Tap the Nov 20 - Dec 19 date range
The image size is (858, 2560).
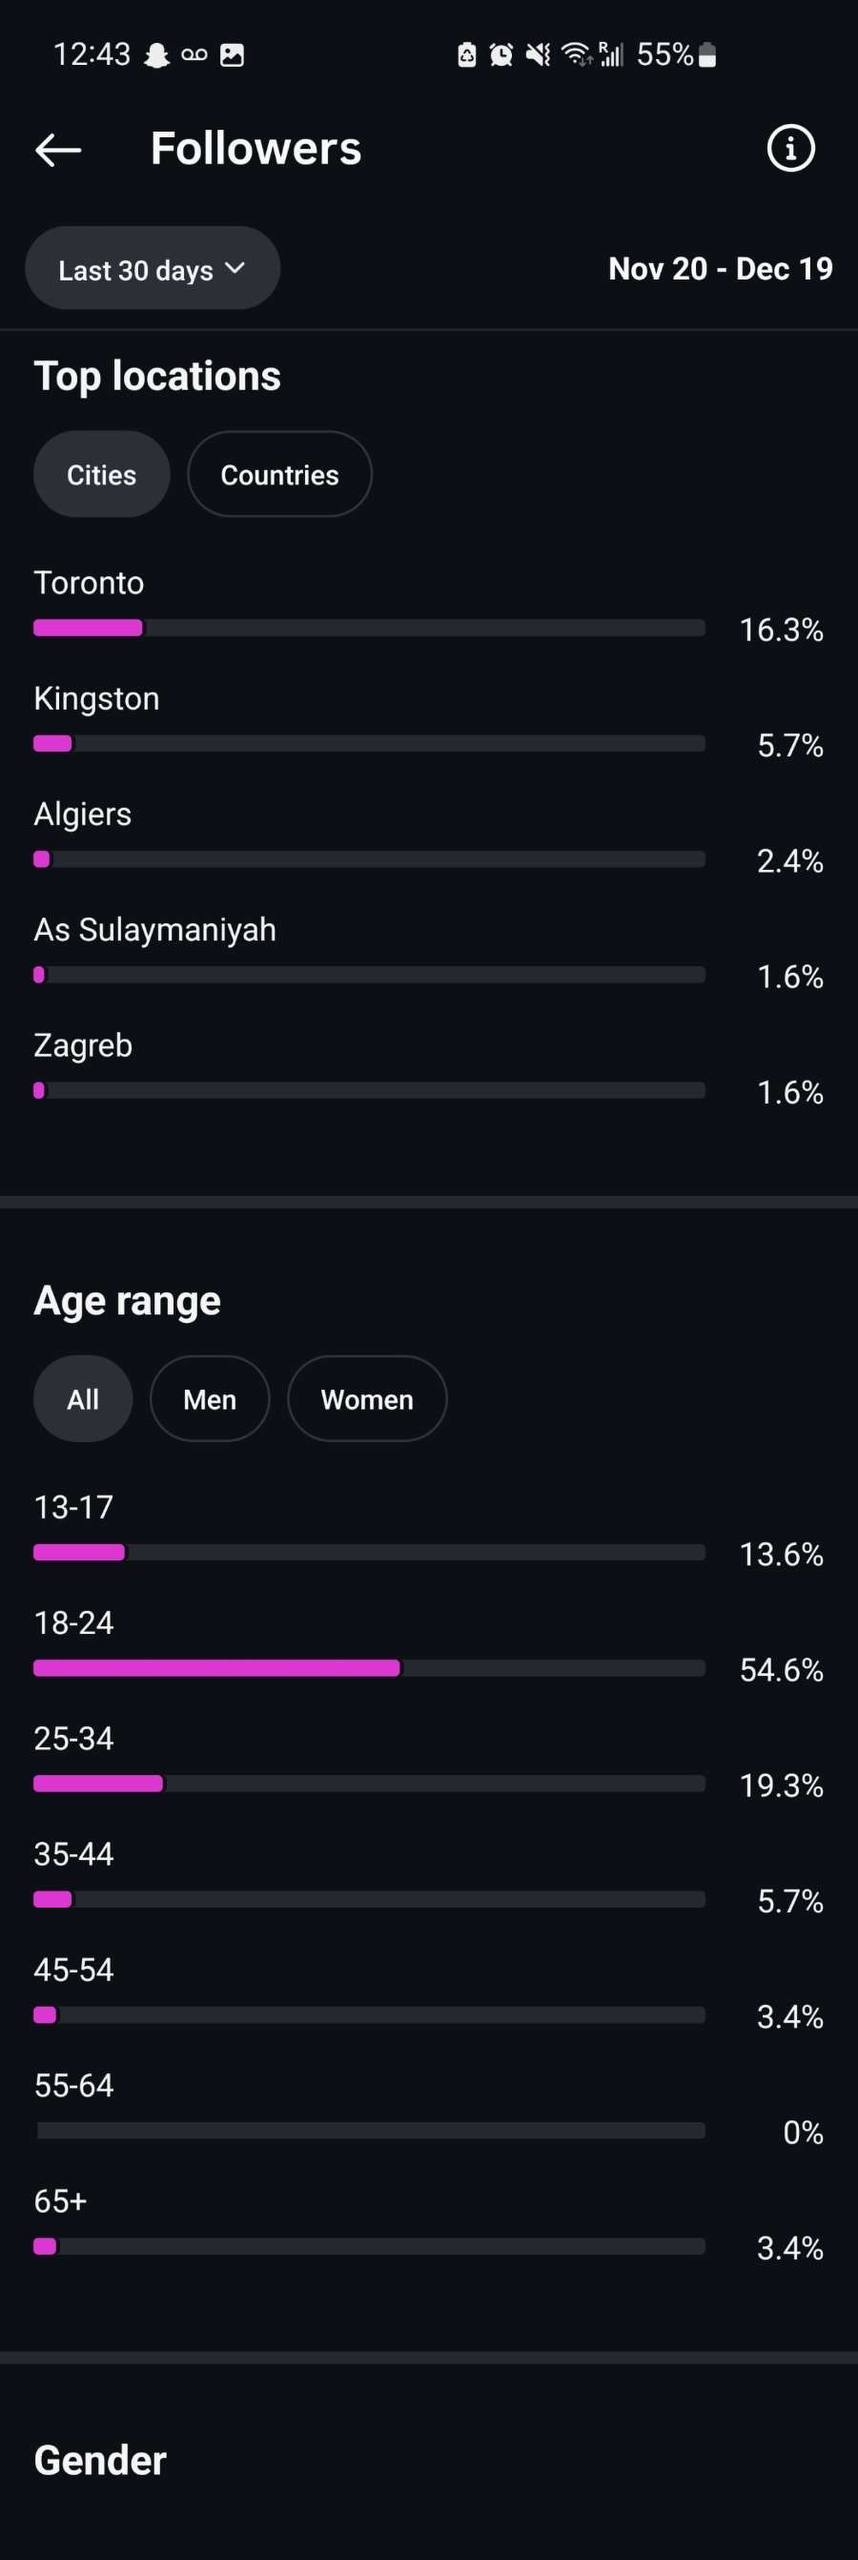(720, 269)
